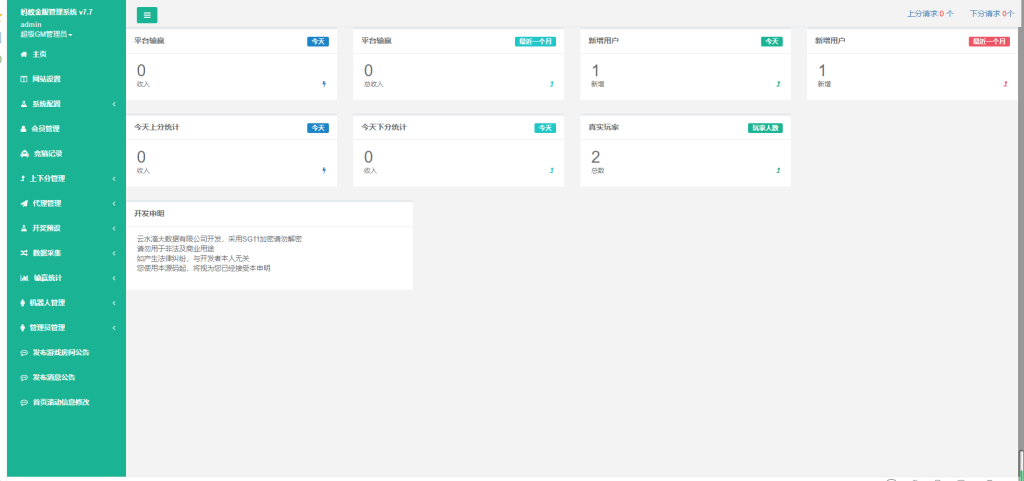Expand the 上下分管理 submenu arrow

[x=114, y=179]
